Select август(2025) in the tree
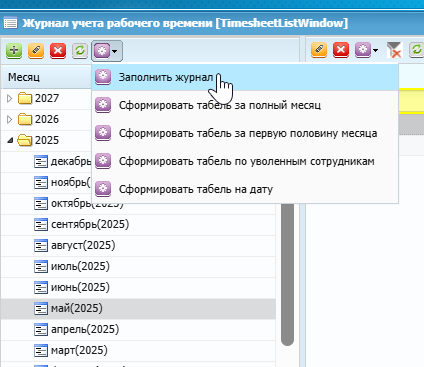The width and height of the screenshot is (424, 367). tap(138, 246)
